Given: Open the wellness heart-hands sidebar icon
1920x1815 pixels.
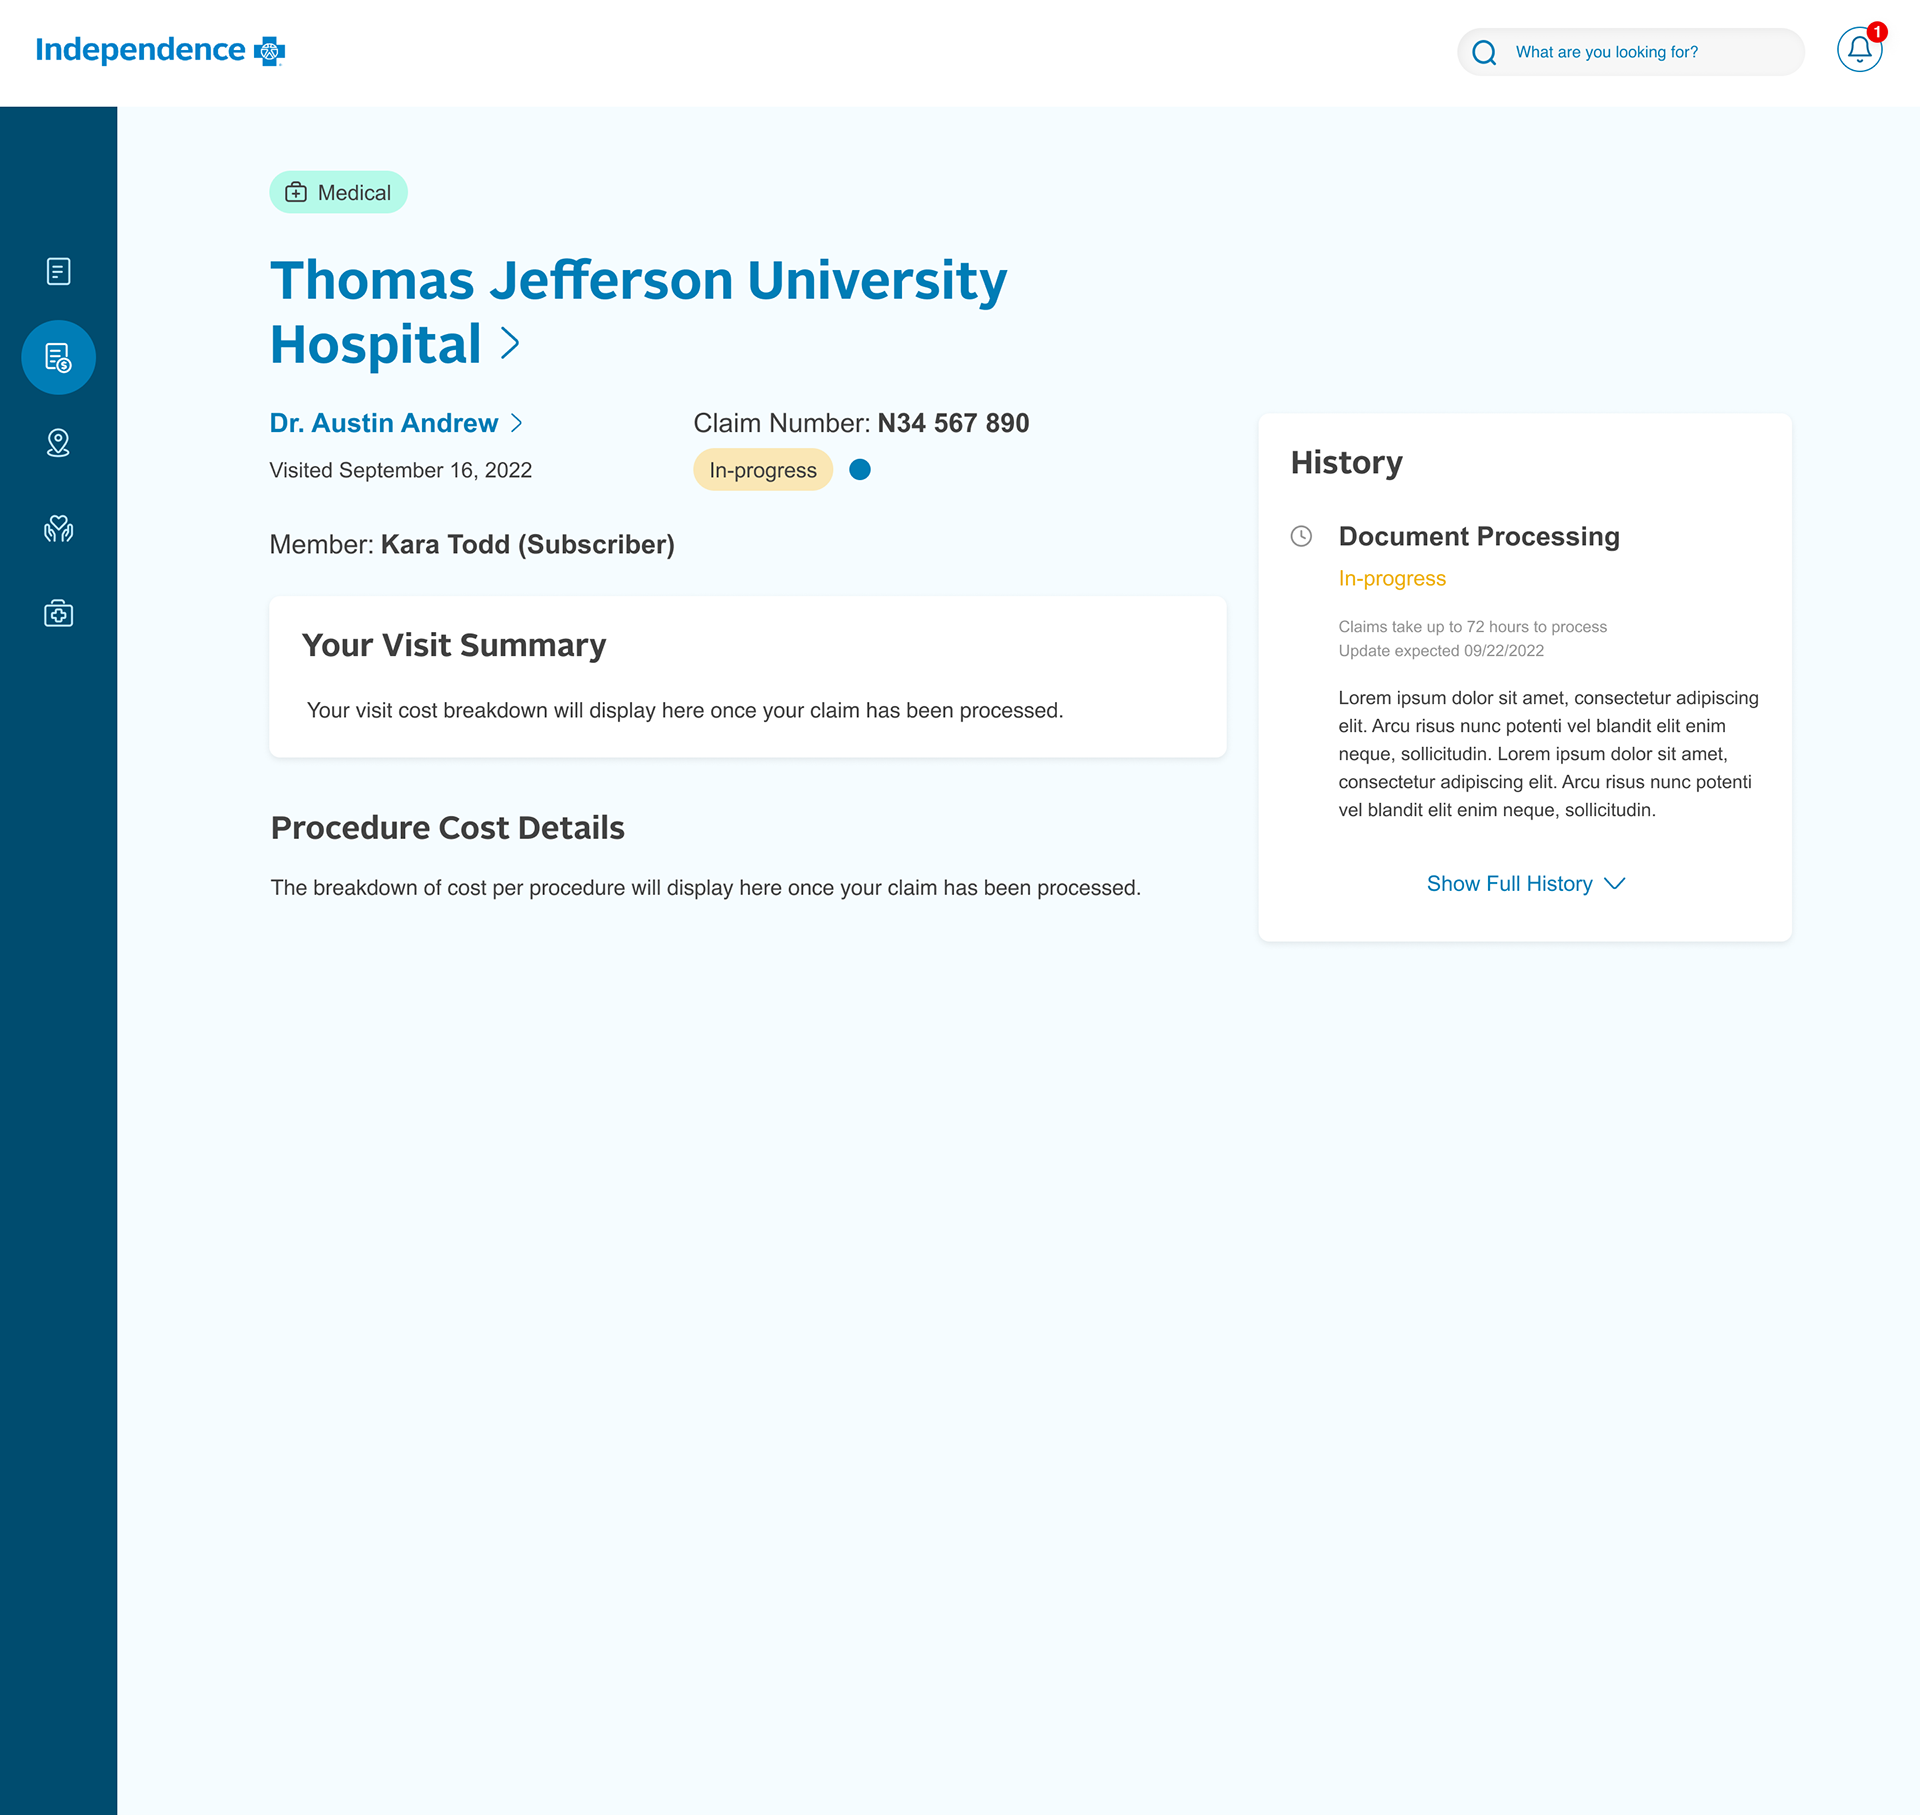Looking at the screenshot, I should click(x=58, y=528).
